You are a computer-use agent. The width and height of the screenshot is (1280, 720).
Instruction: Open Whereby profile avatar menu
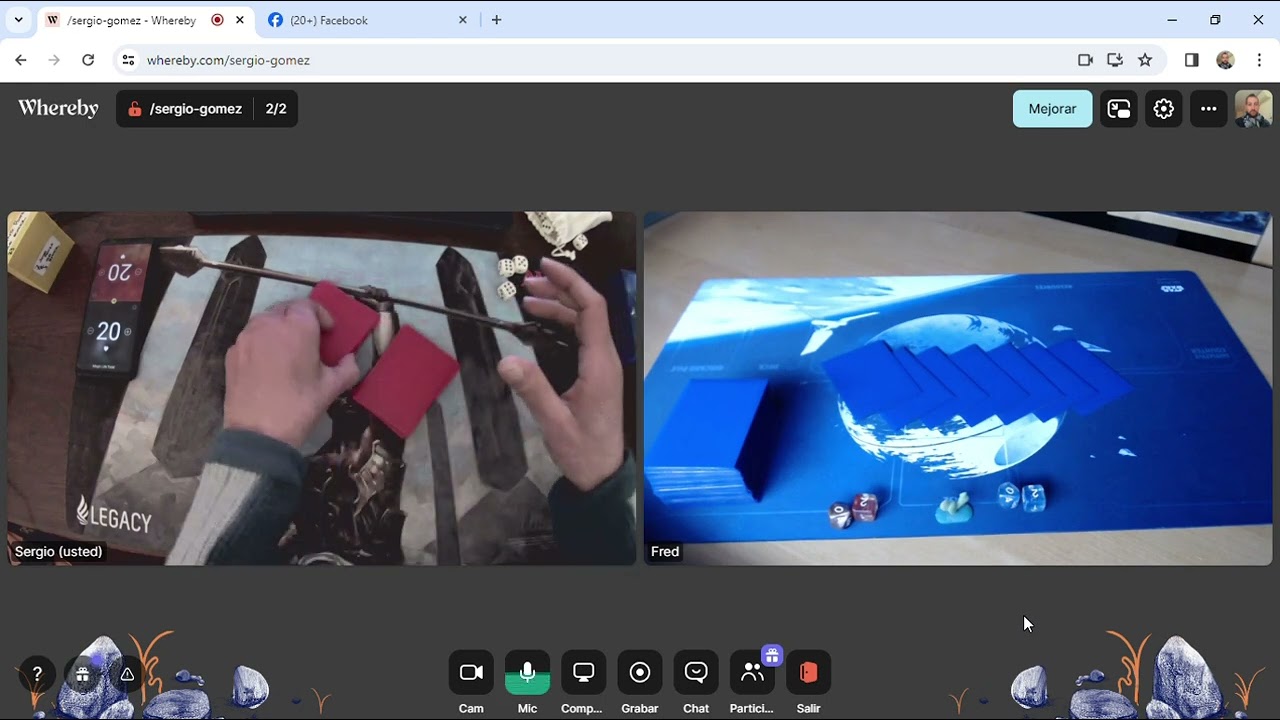pos(1254,109)
